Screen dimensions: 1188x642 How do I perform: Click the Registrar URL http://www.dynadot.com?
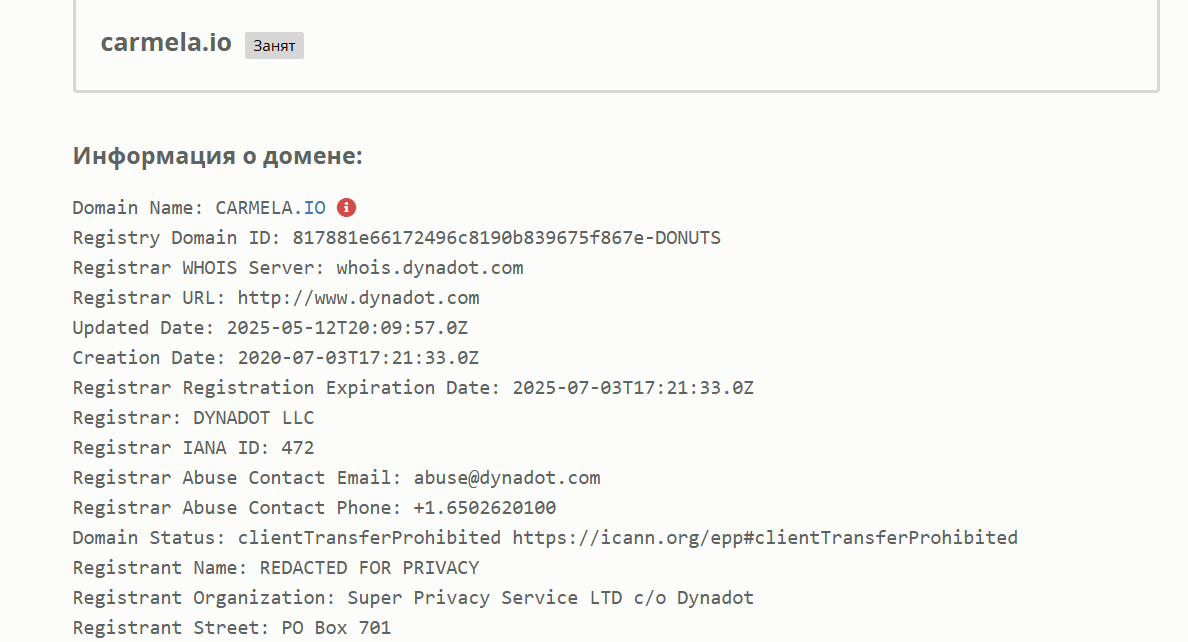358,298
